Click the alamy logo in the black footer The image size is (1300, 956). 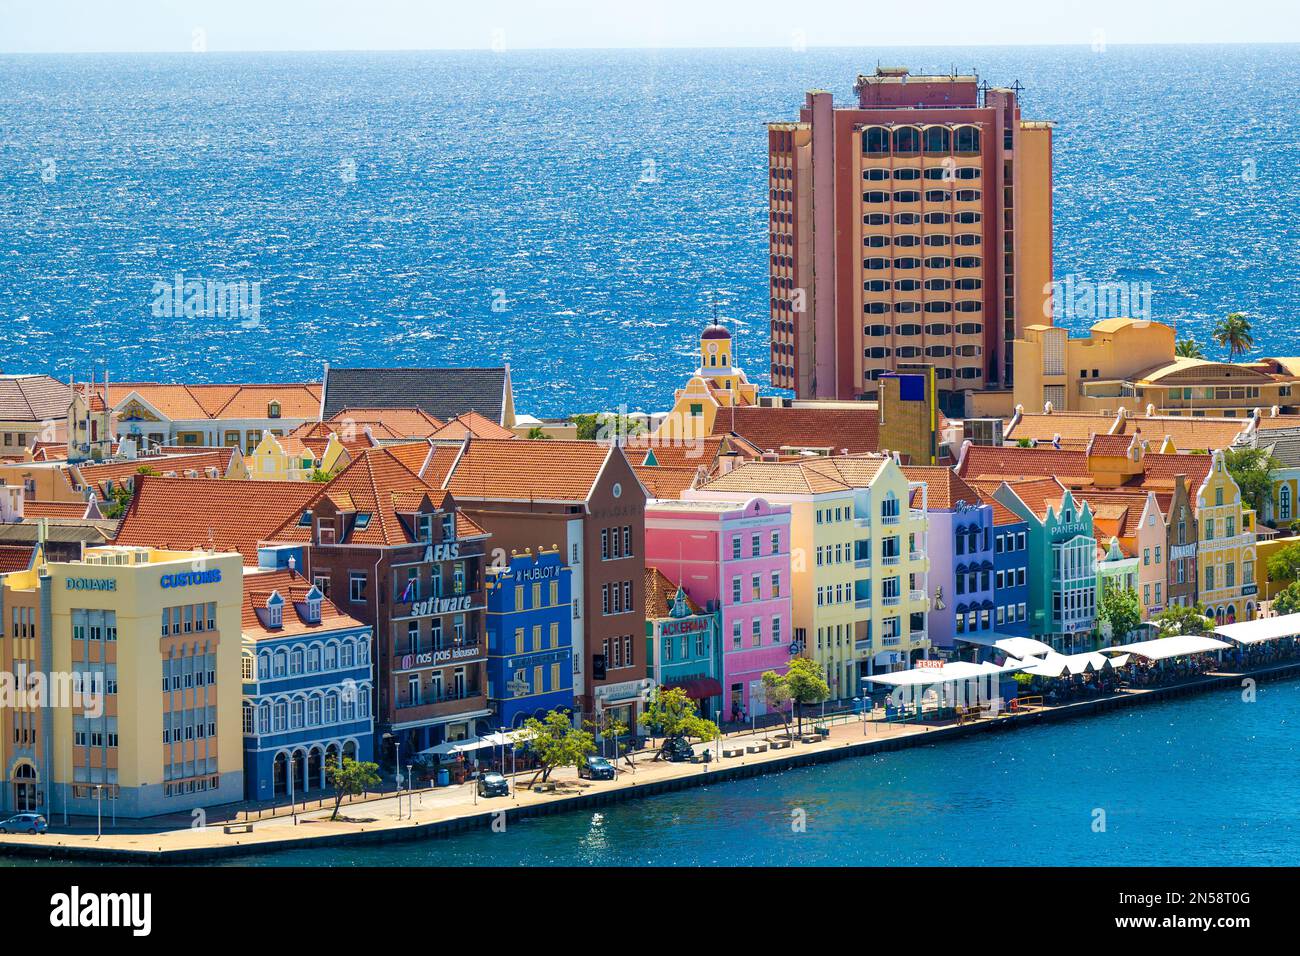click(101, 911)
